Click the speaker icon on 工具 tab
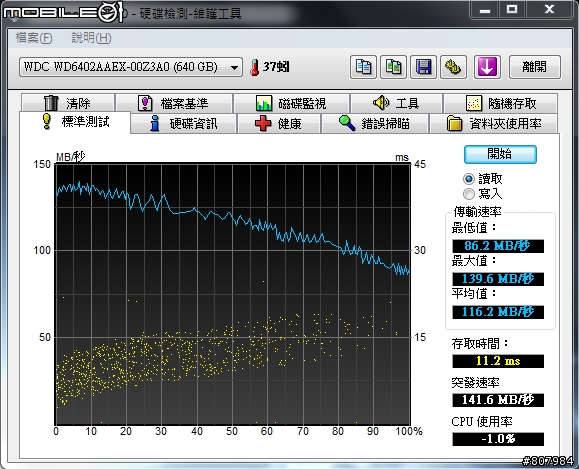This screenshot has width=579, height=469. [381, 103]
